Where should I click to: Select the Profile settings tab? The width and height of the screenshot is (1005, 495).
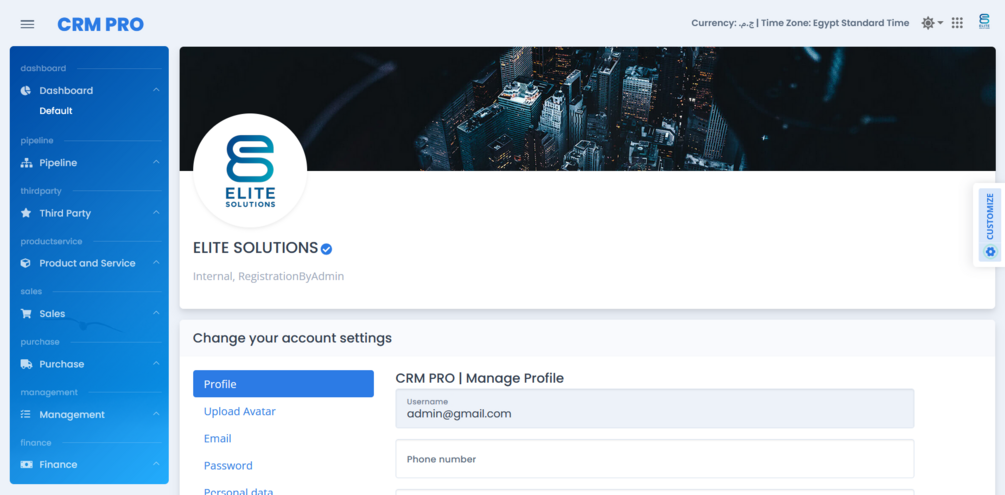click(x=283, y=384)
